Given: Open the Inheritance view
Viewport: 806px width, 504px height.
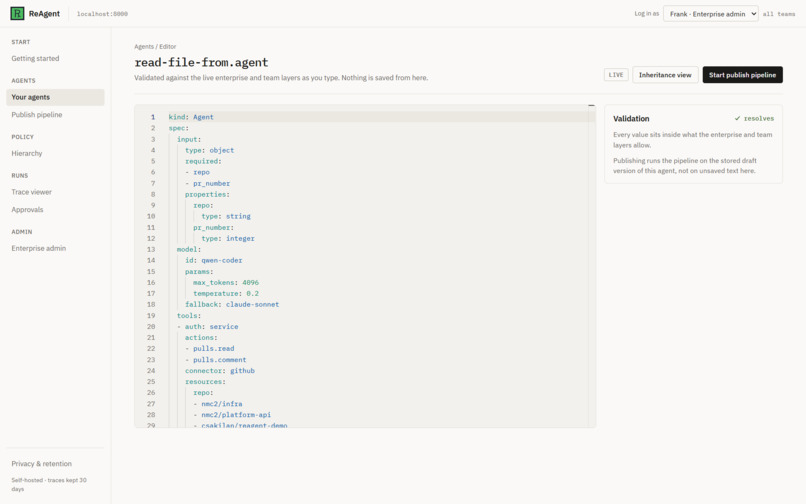Looking at the screenshot, I should 665,75.
